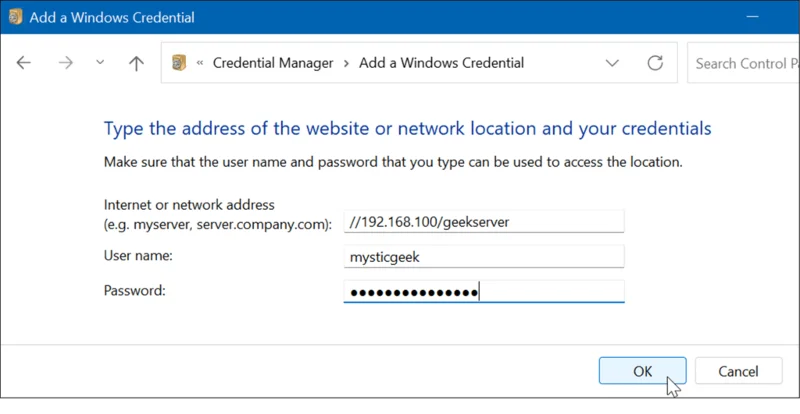Refresh the current page

point(655,63)
